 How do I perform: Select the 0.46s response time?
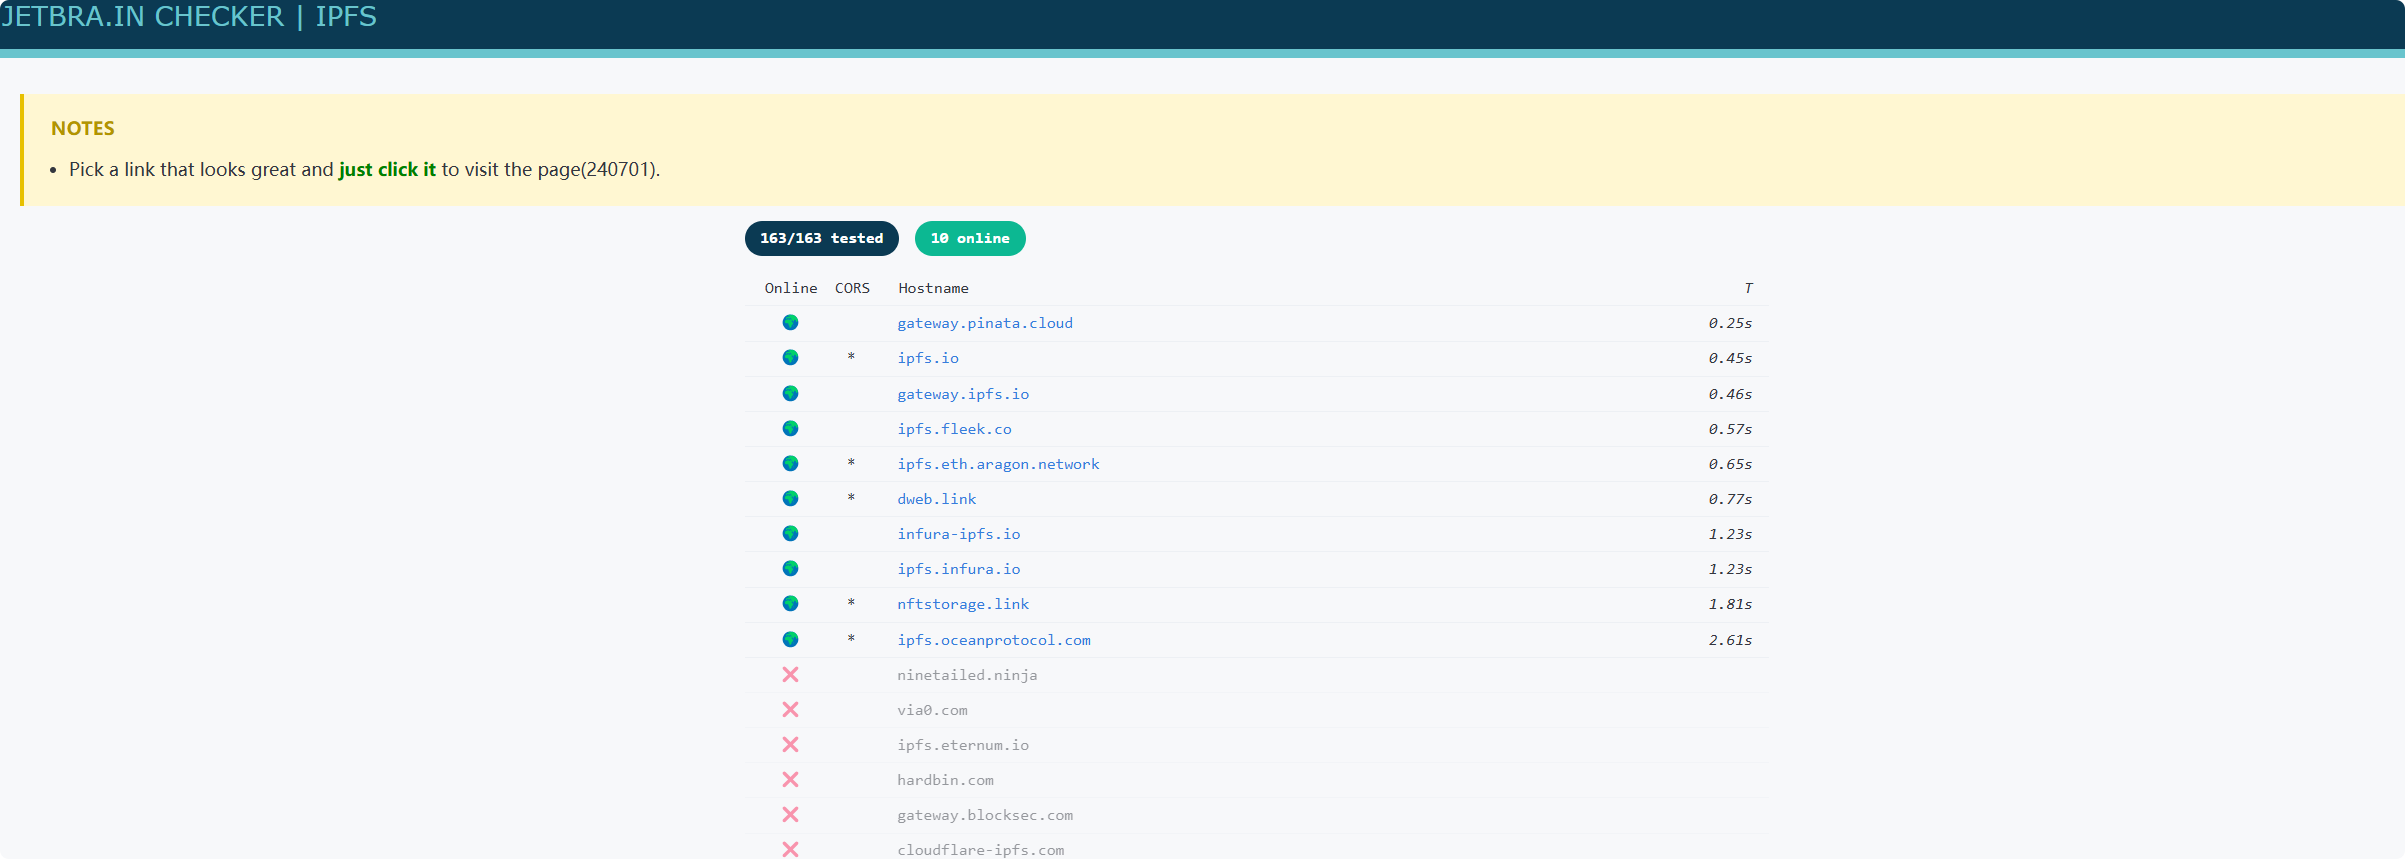[1730, 394]
